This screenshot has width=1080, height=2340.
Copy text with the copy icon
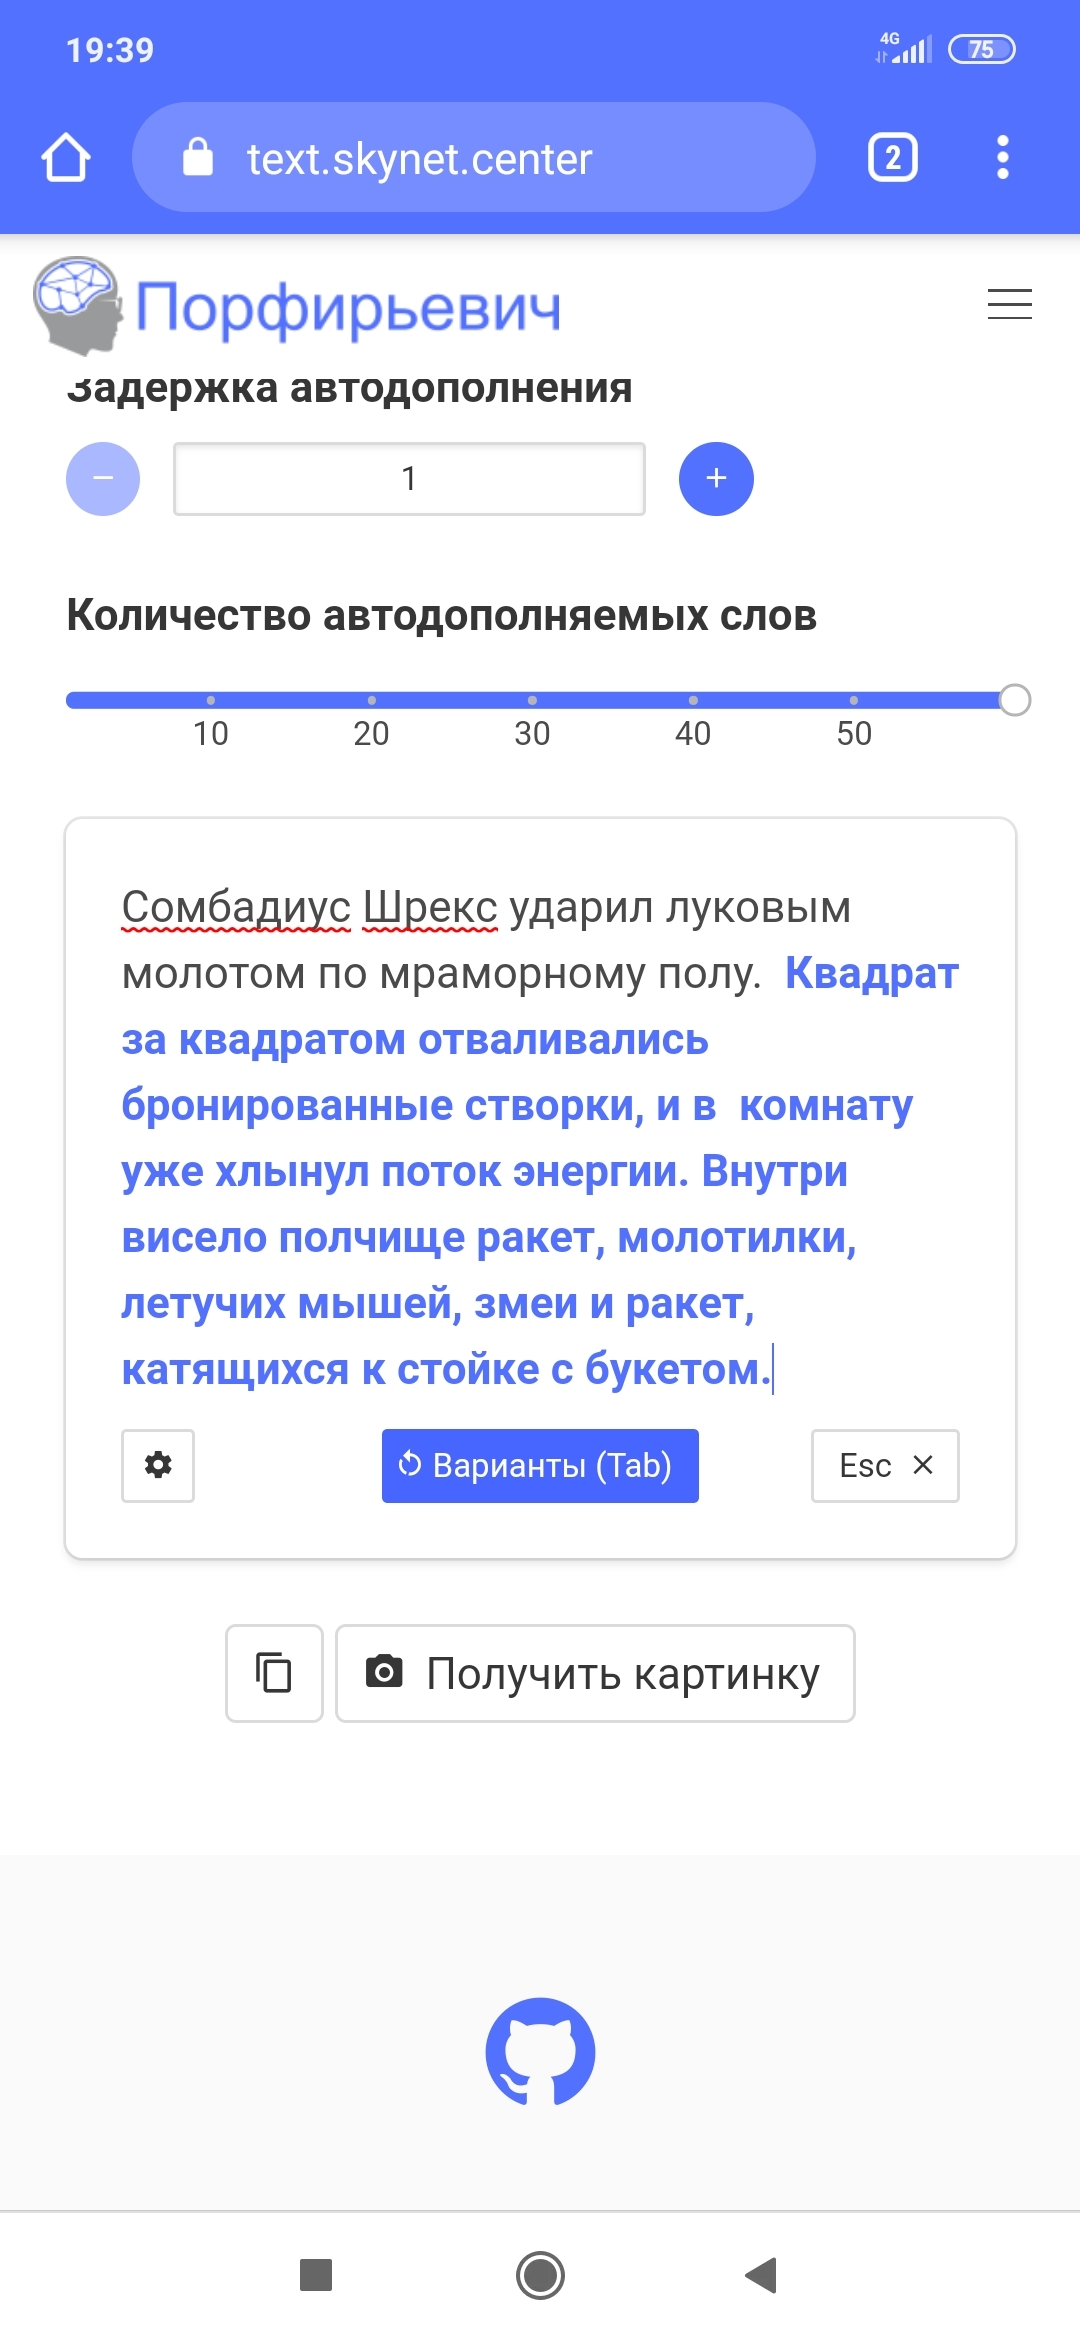click(274, 1673)
